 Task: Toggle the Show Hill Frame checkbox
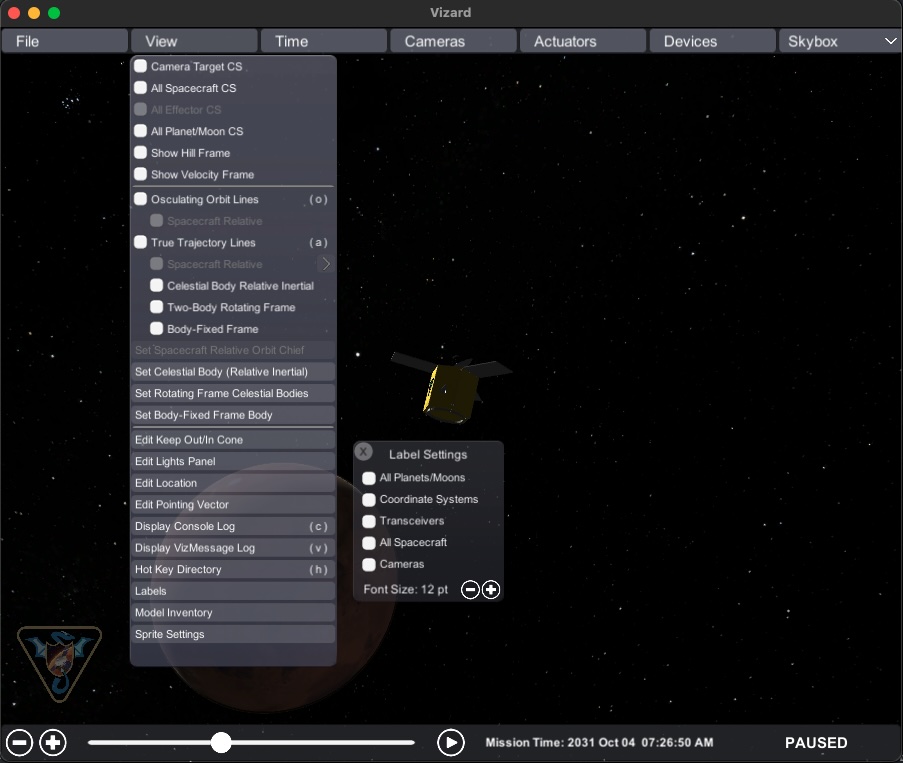141,153
